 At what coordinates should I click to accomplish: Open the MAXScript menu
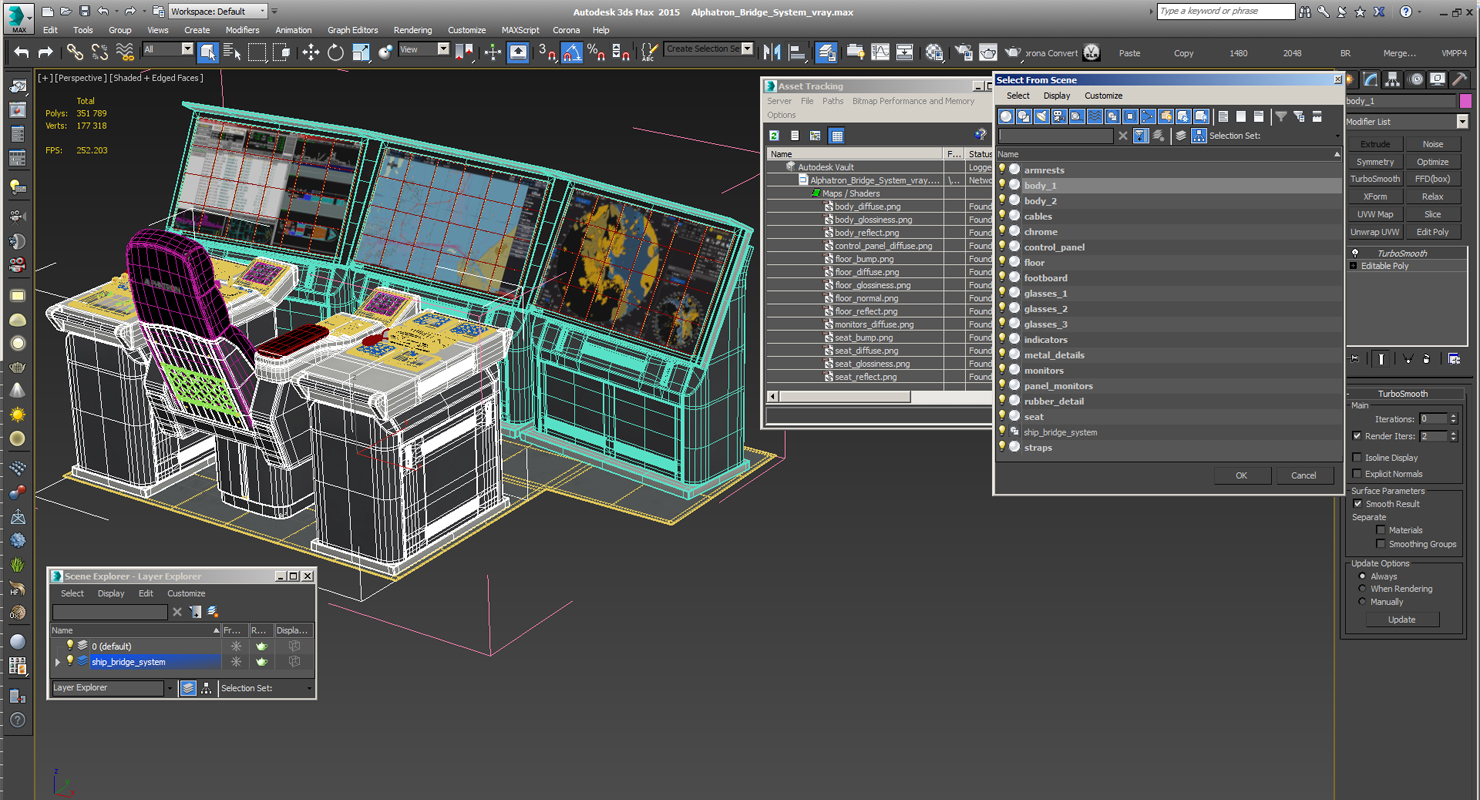point(520,30)
